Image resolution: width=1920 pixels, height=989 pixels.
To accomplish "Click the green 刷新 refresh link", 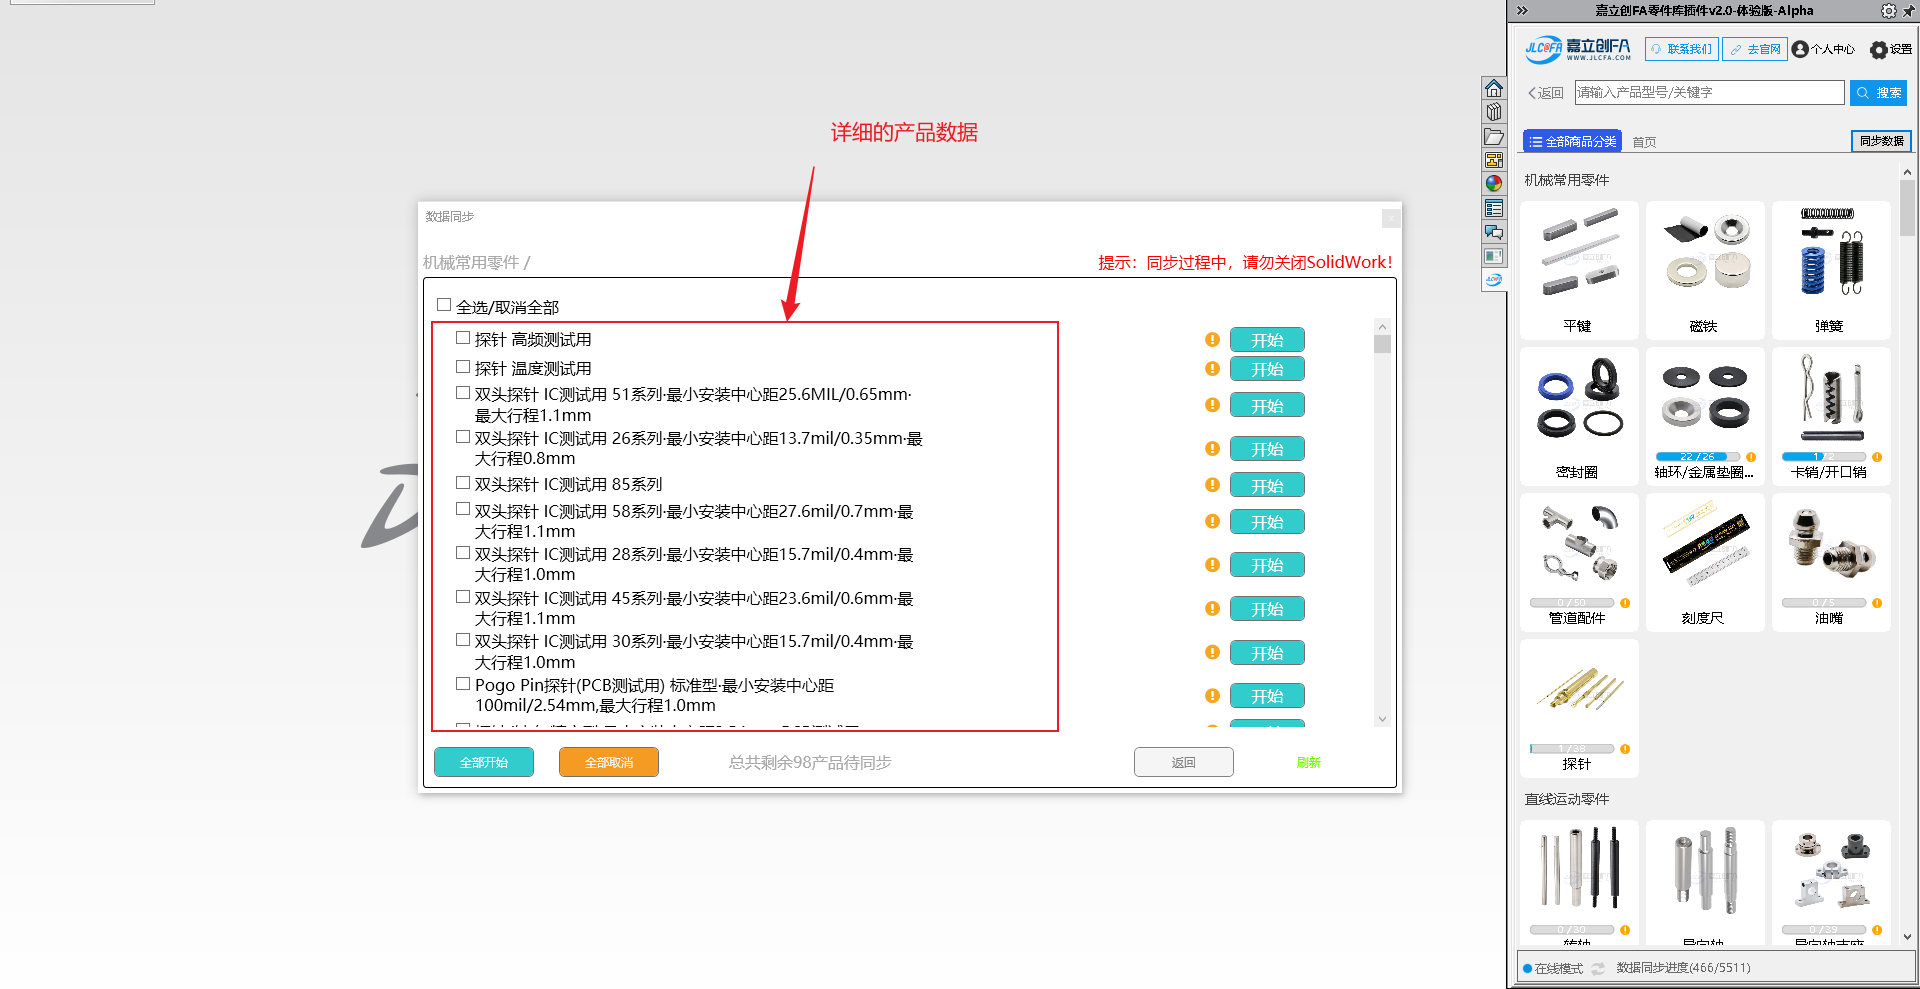I will 1308,762.
